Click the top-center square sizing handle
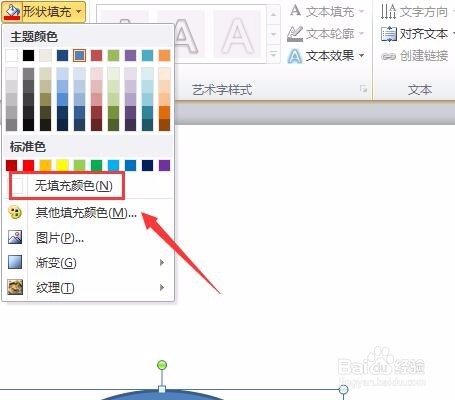The width and height of the screenshot is (455, 400). click(162, 389)
